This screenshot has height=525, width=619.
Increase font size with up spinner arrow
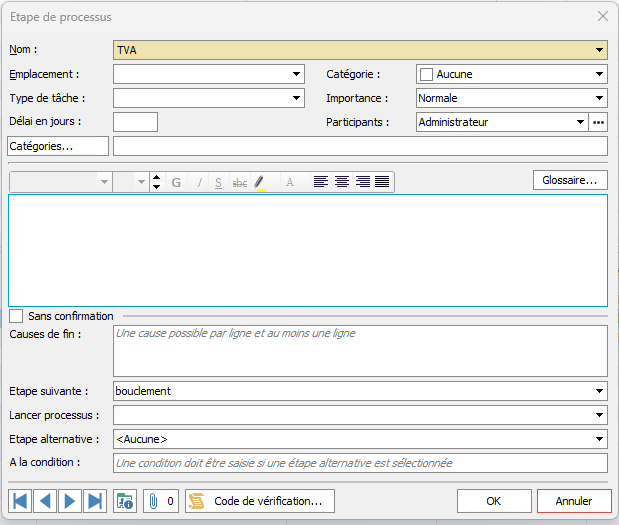tap(157, 177)
